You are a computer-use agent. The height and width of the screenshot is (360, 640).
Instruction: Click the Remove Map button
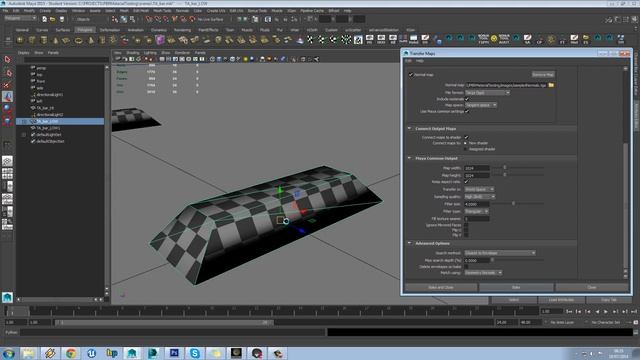pyautogui.click(x=543, y=75)
